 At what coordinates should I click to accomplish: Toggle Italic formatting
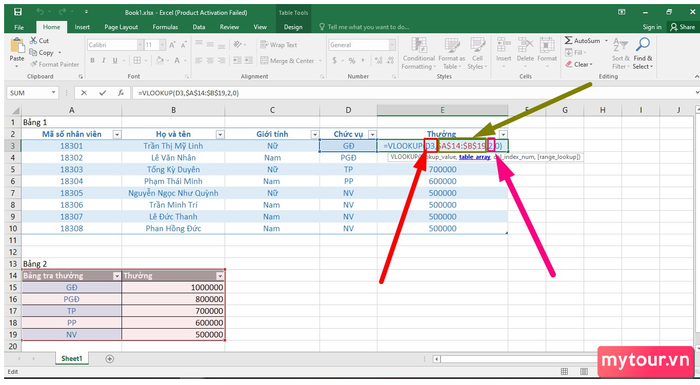click(x=104, y=61)
